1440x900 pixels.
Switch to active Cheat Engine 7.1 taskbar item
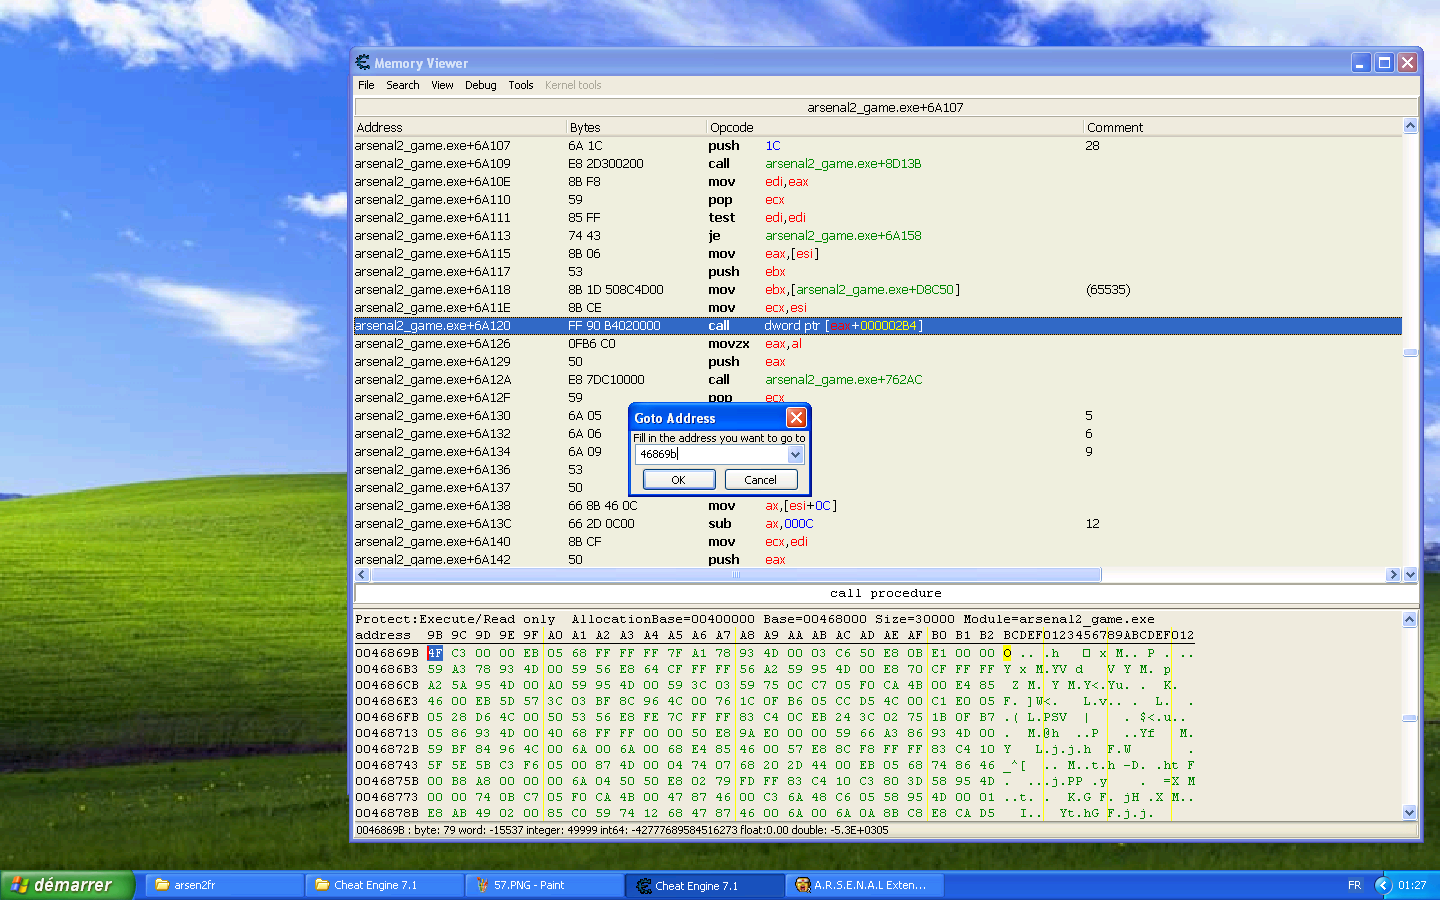[x=705, y=885]
